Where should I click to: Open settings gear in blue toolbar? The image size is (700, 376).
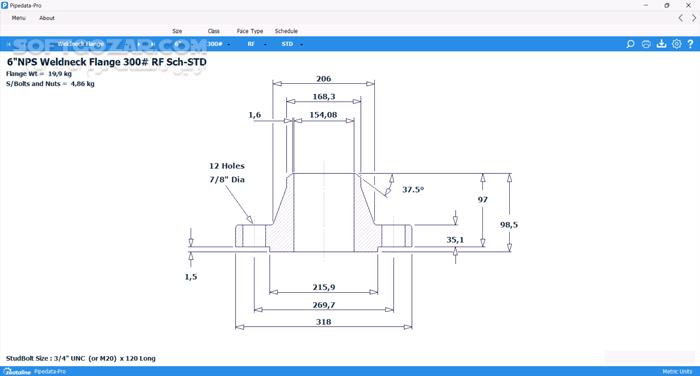click(x=677, y=44)
